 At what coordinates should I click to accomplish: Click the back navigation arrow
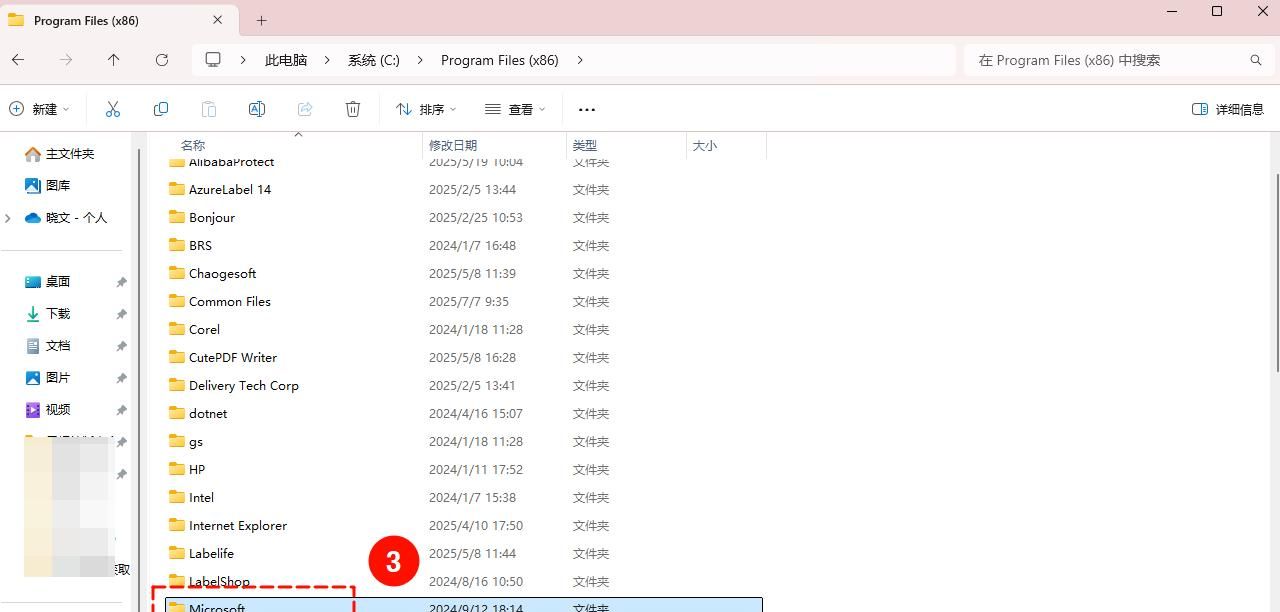point(17,60)
